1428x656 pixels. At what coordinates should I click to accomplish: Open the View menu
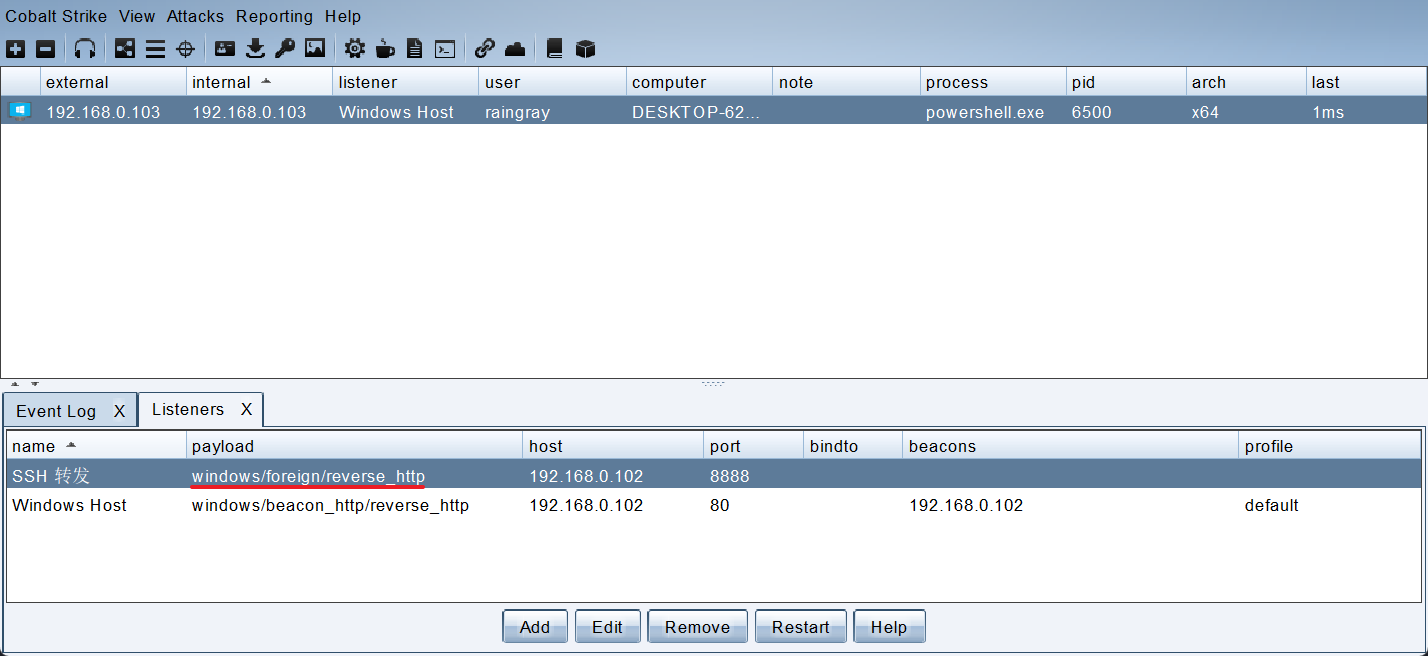137,16
